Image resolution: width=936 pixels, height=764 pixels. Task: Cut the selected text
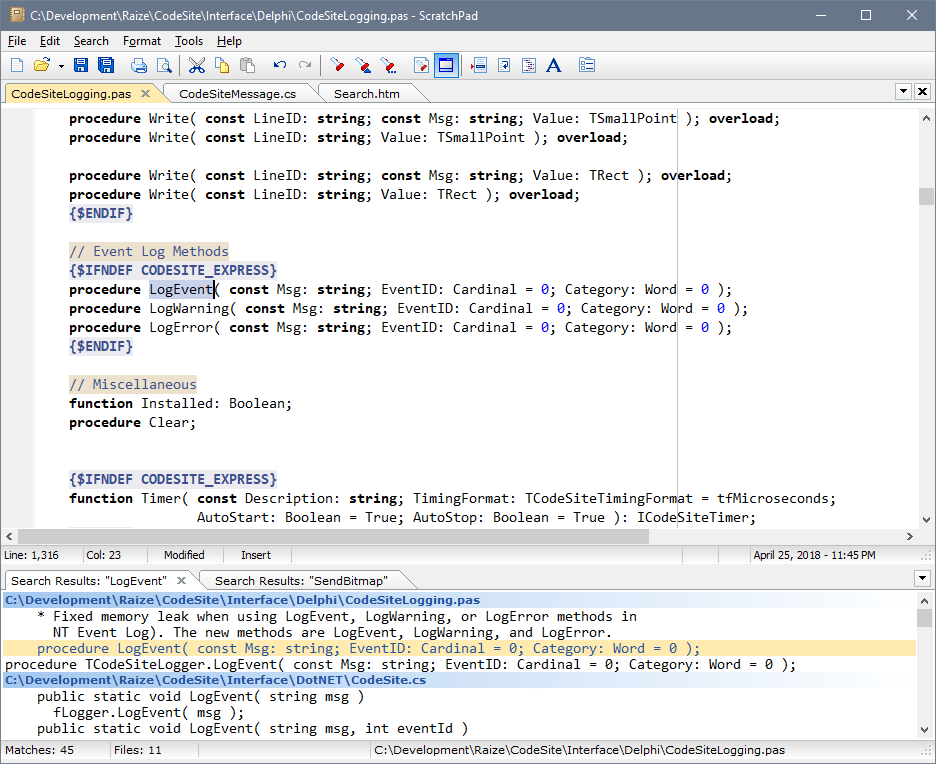point(196,65)
